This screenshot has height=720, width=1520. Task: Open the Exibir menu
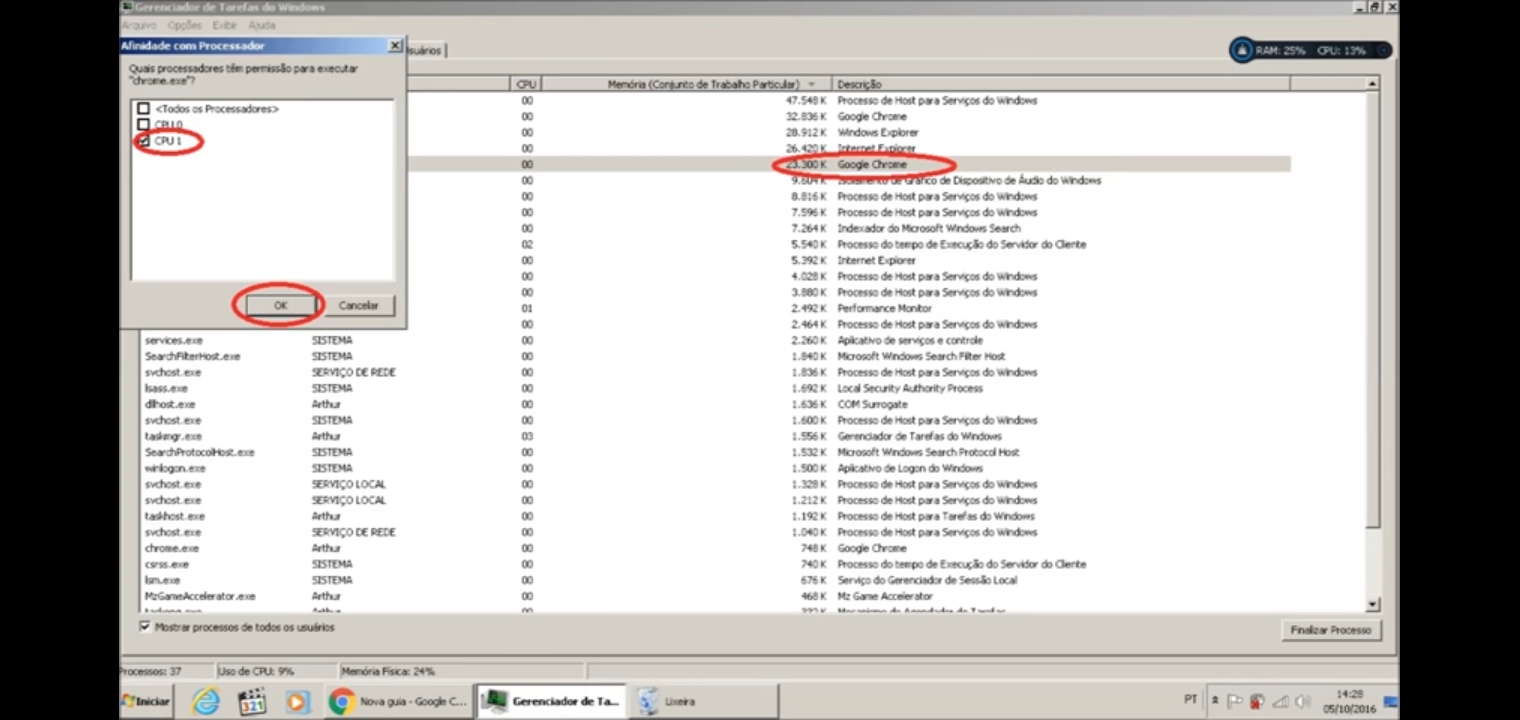(x=225, y=25)
